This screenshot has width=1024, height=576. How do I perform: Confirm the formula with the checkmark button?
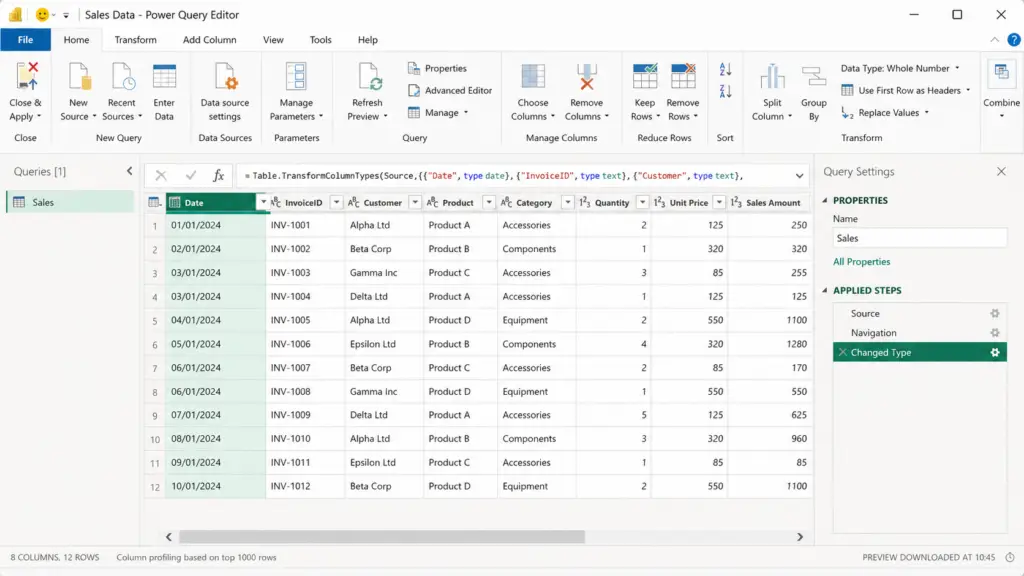[191, 175]
